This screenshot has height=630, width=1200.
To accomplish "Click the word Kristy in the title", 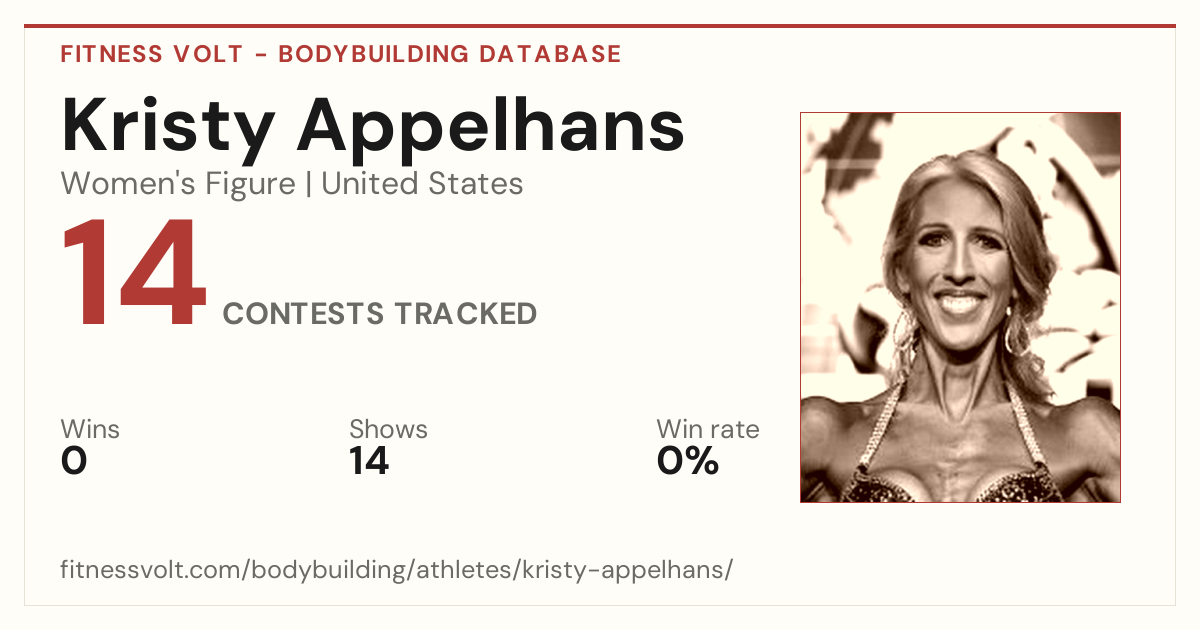I will (x=168, y=128).
